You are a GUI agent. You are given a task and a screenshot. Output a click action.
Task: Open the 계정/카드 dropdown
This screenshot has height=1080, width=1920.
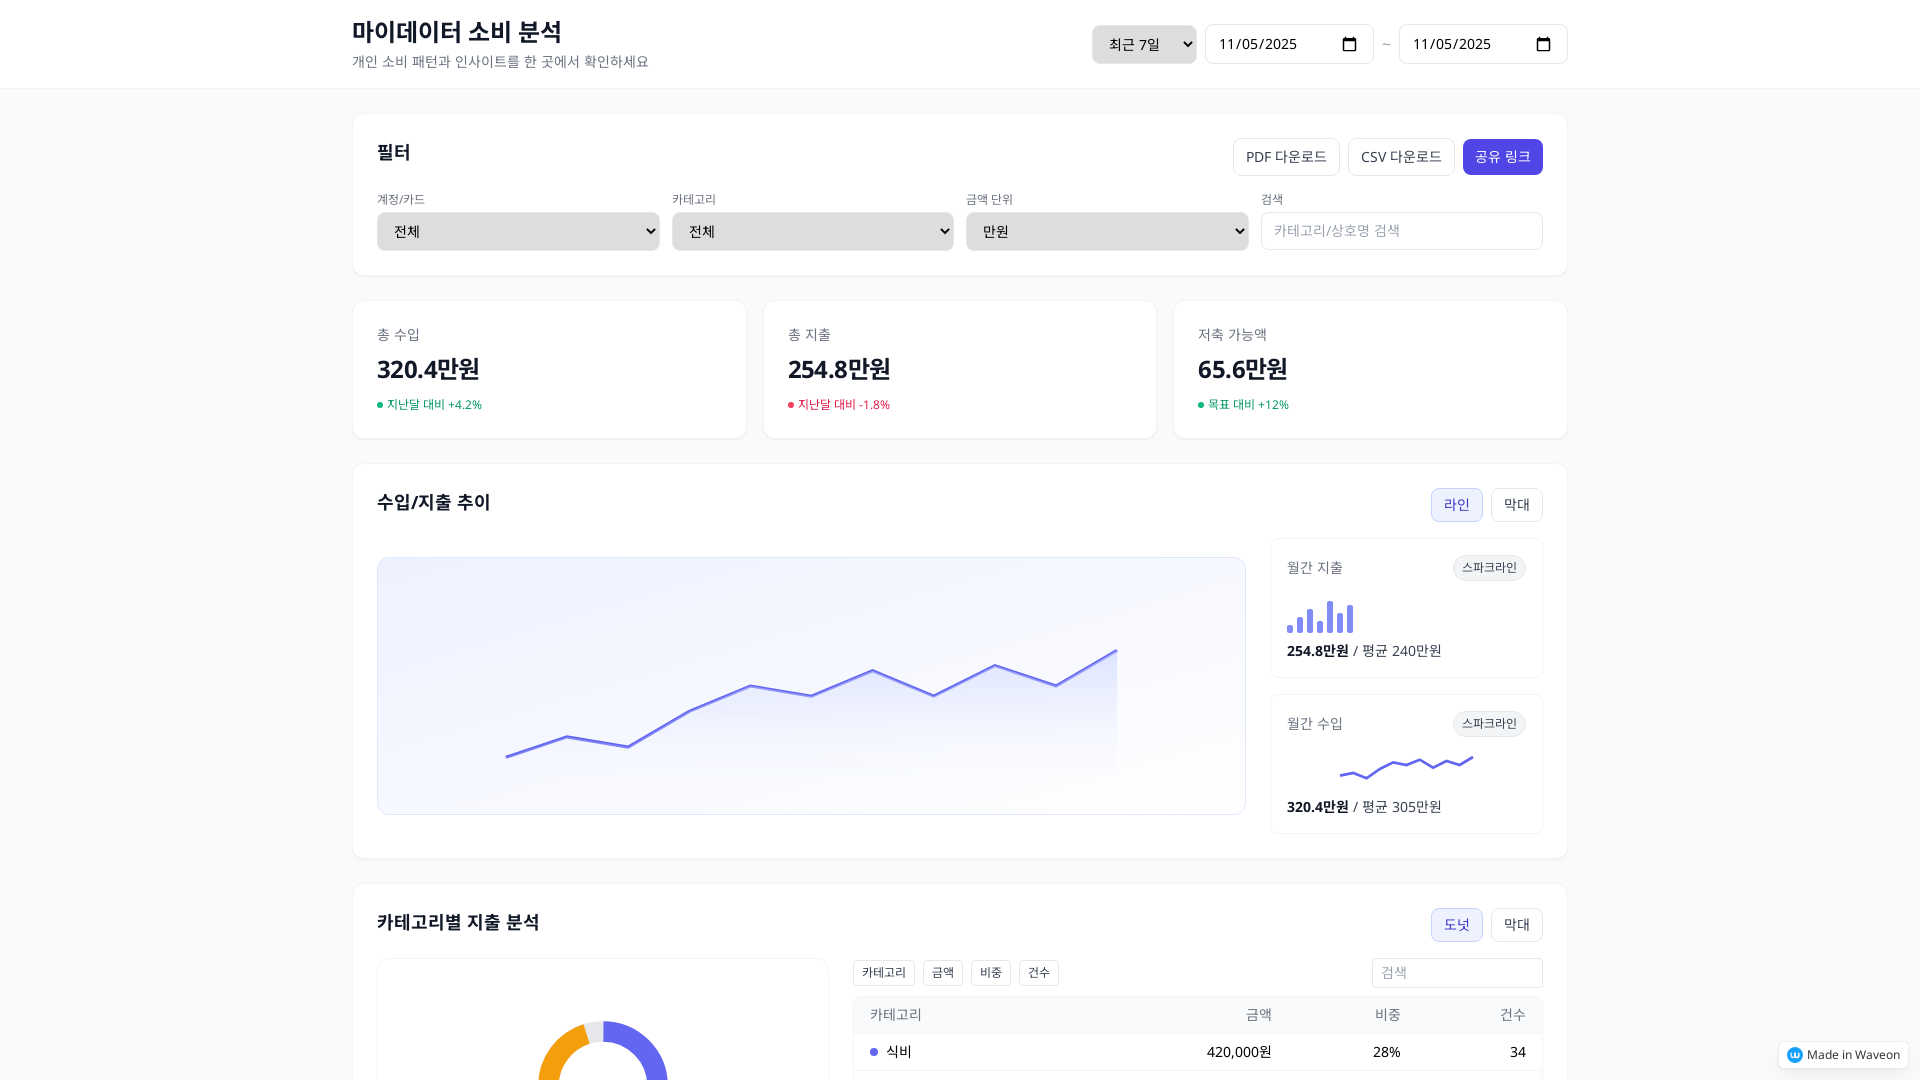tap(517, 231)
